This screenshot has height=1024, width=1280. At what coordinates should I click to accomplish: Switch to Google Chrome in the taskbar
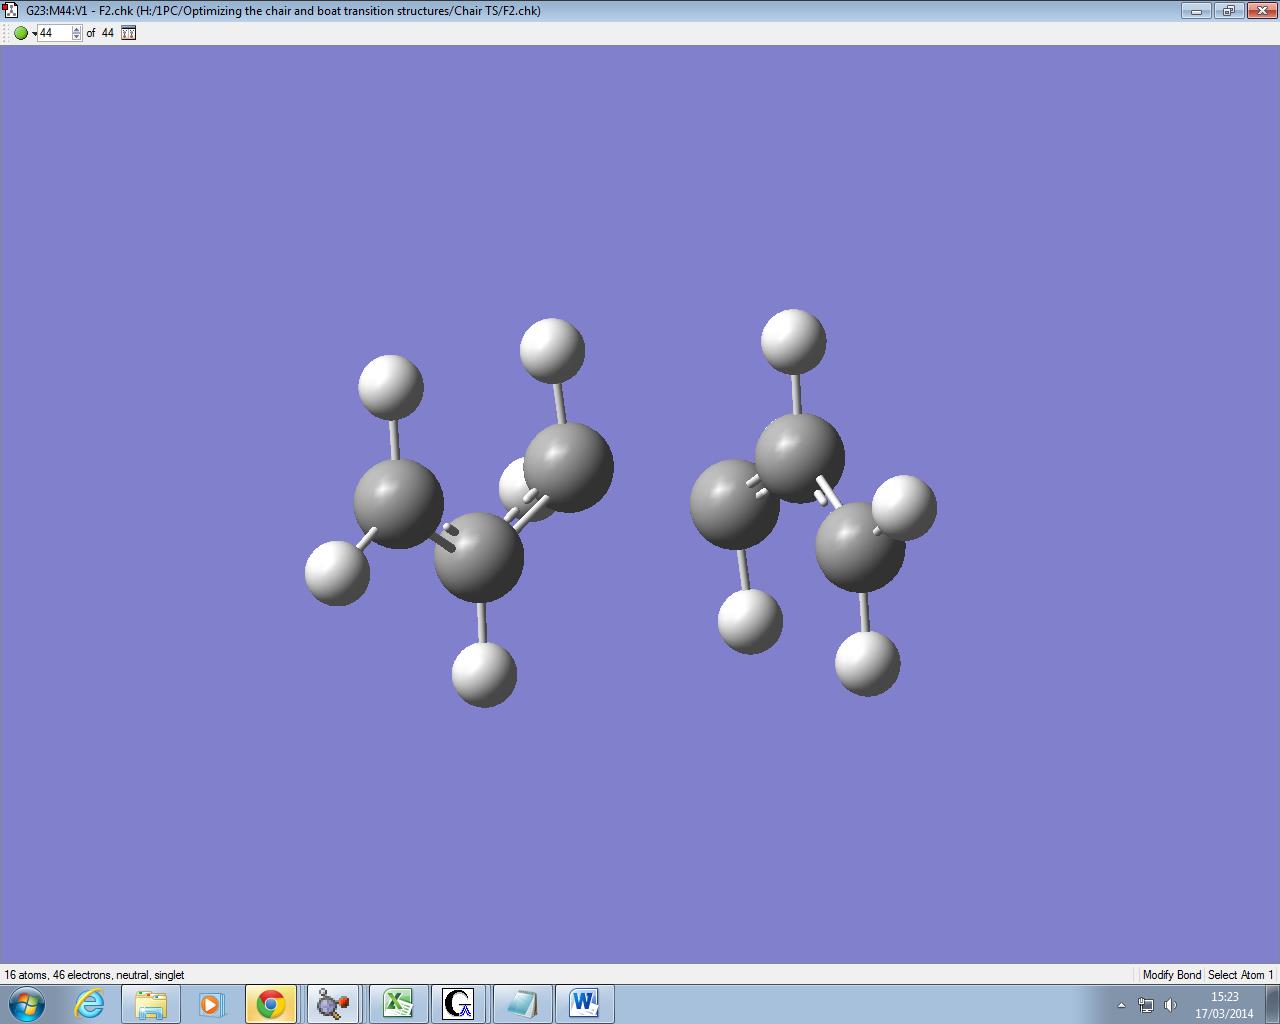[x=270, y=1003]
